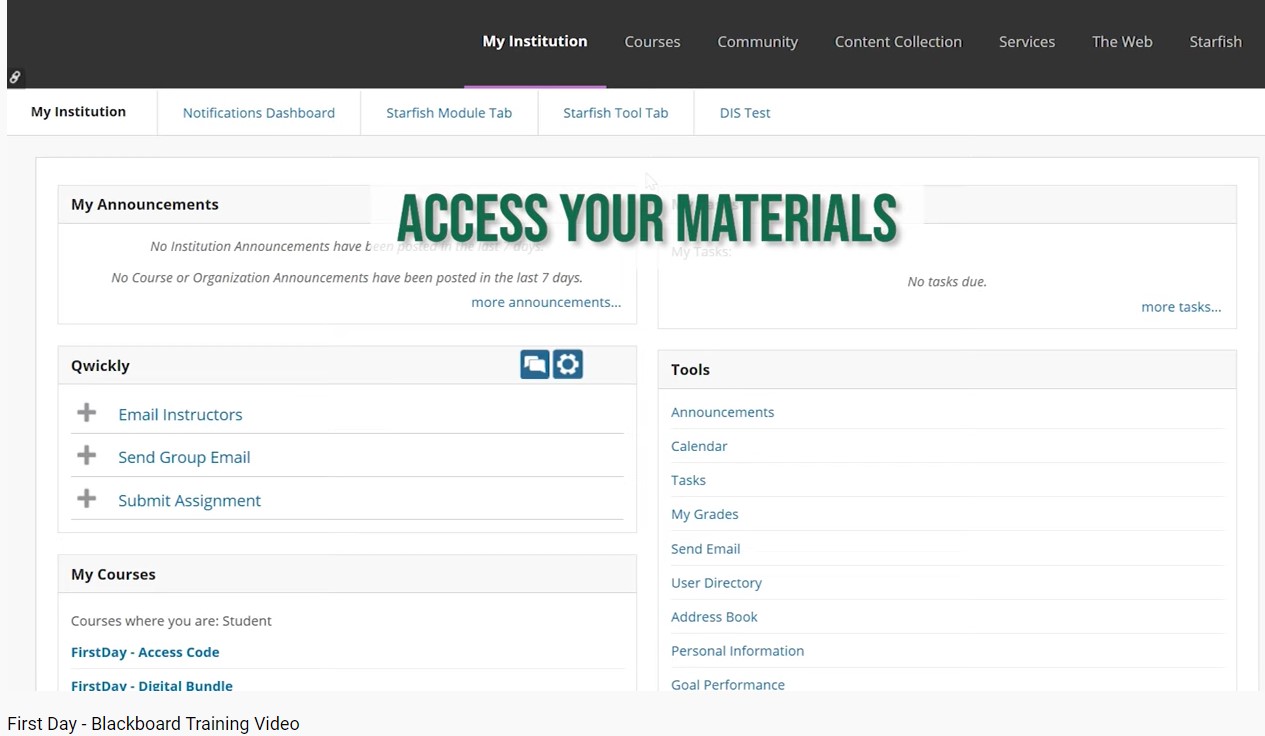Expand Send Group Email plus icon
The image size is (1265, 736).
pyautogui.click(x=87, y=456)
